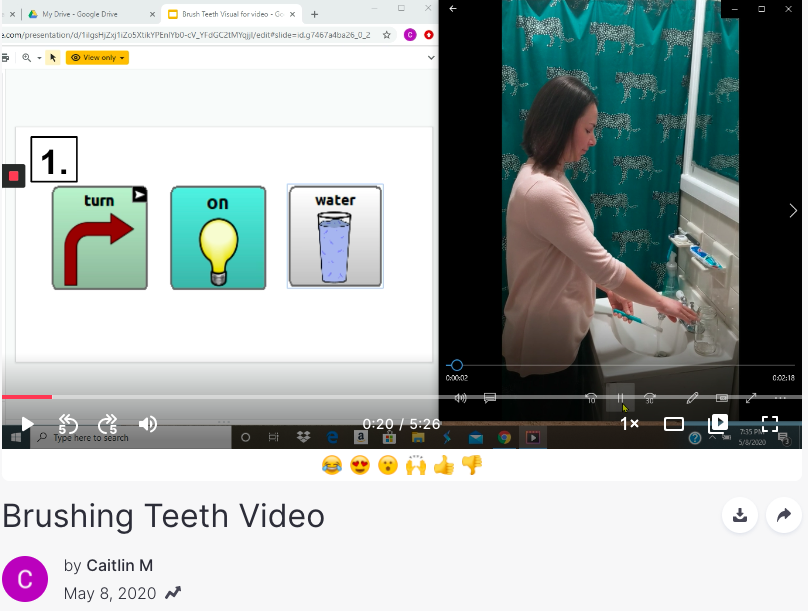Enter fullscreen mode
This screenshot has width=808, height=611.
pyautogui.click(x=769, y=424)
